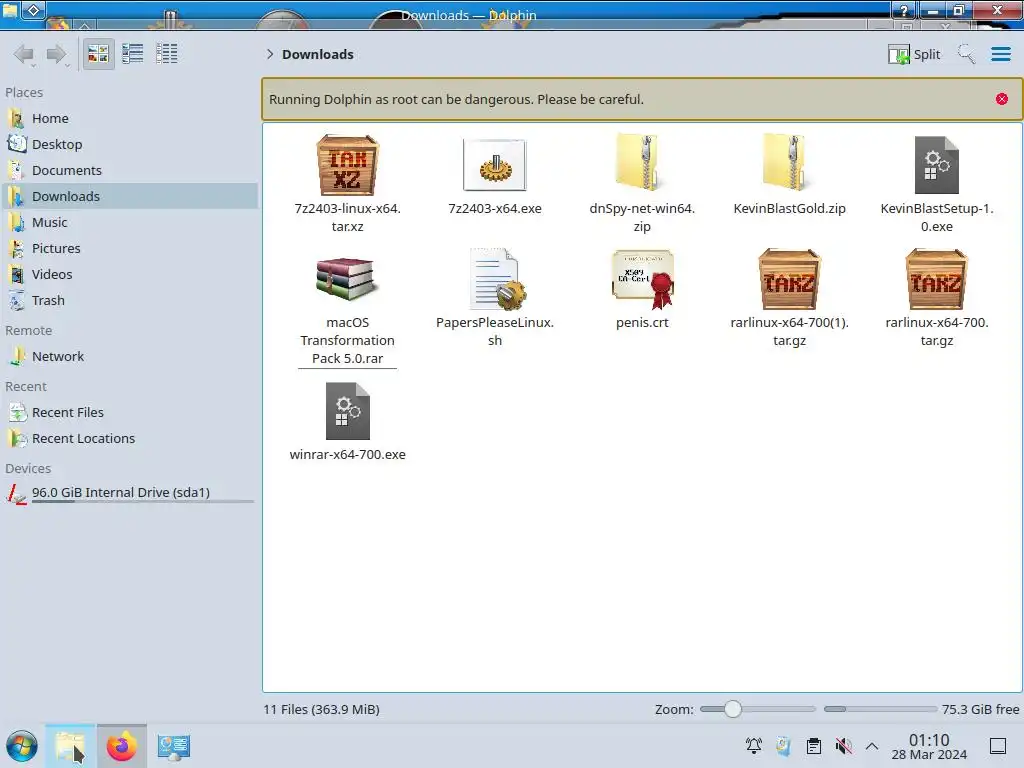Screen dimensions: 1024x768
Task: Open the search magnifier icon
Action: 966,54
